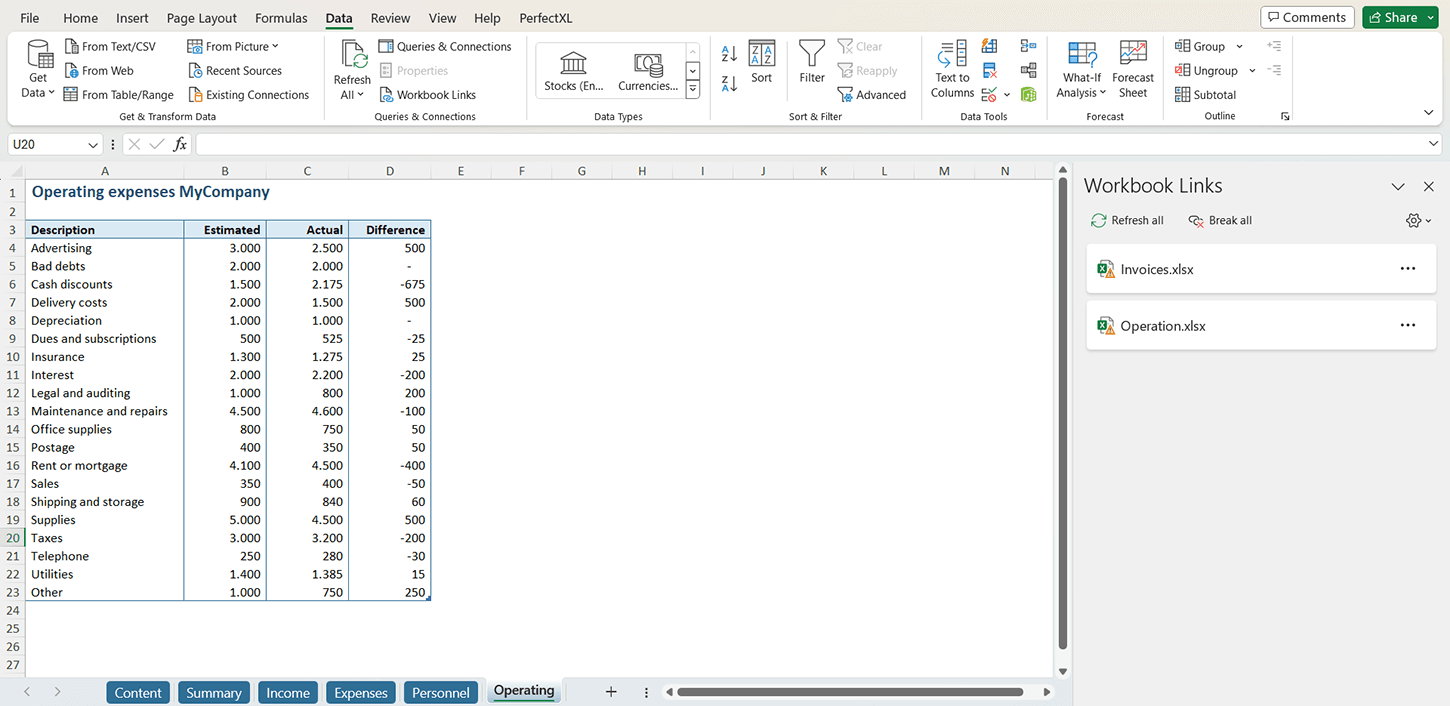This screenshot has width=1450, height=706.
Task: Collapse the Workbook Links pane
Action: tap(1398, 186)
